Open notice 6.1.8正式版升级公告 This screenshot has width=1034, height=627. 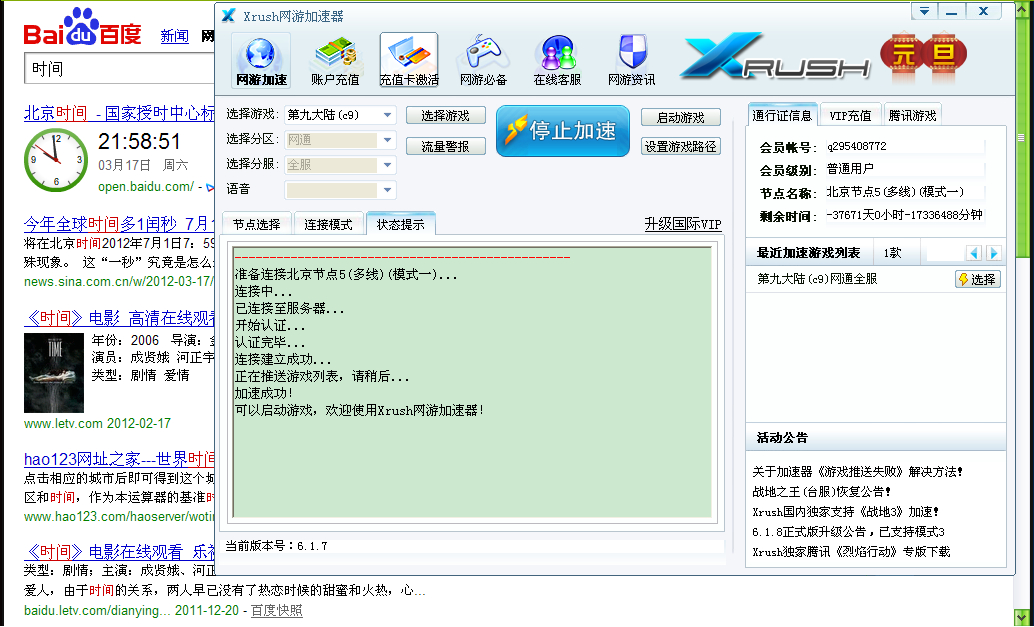coord(849,531)
